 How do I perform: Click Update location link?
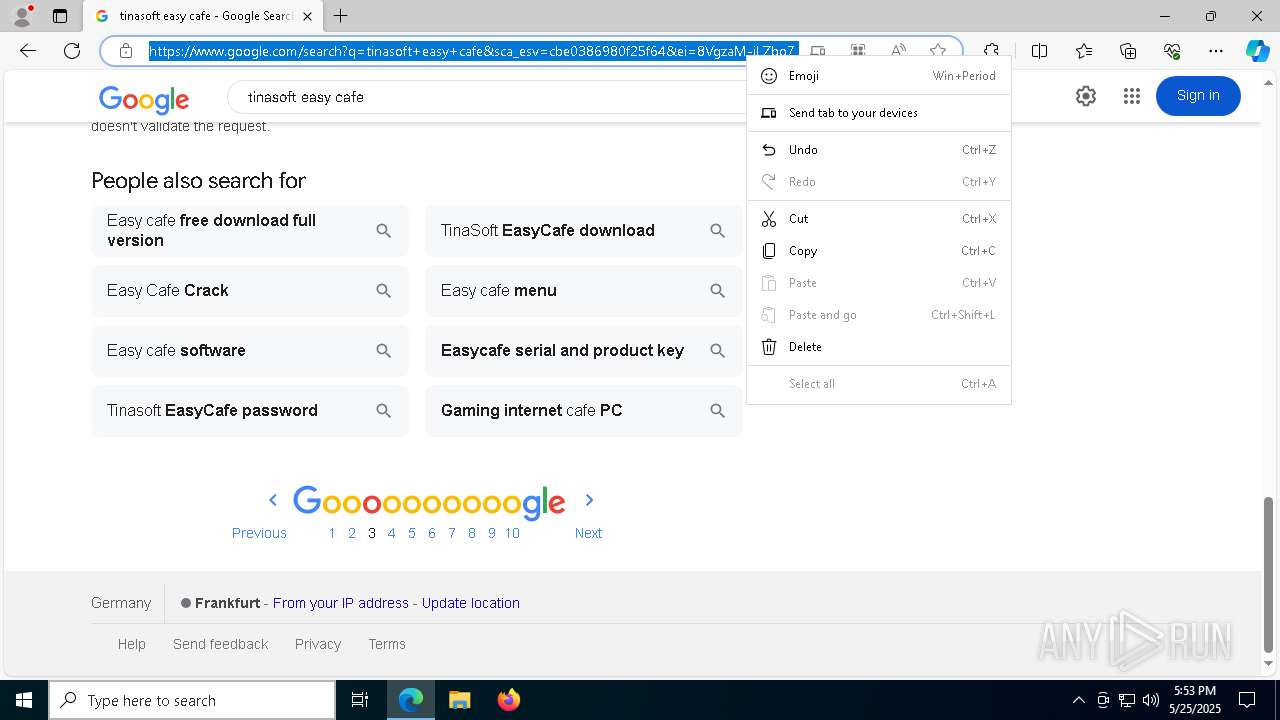pyautogui.click(x=470, y=603)
